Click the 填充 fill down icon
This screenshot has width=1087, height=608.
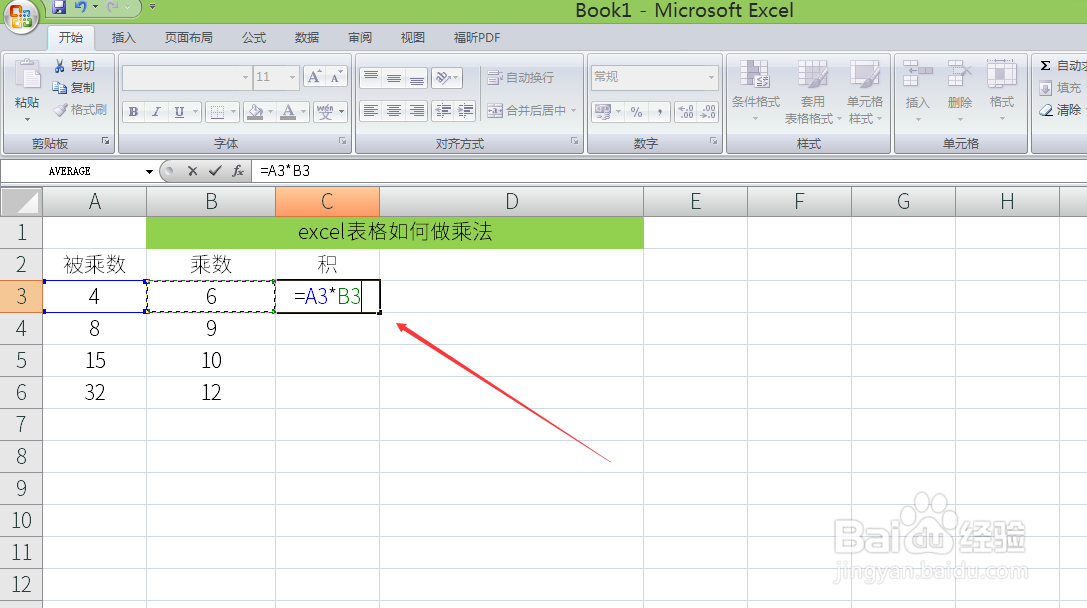coord(1045,88)
